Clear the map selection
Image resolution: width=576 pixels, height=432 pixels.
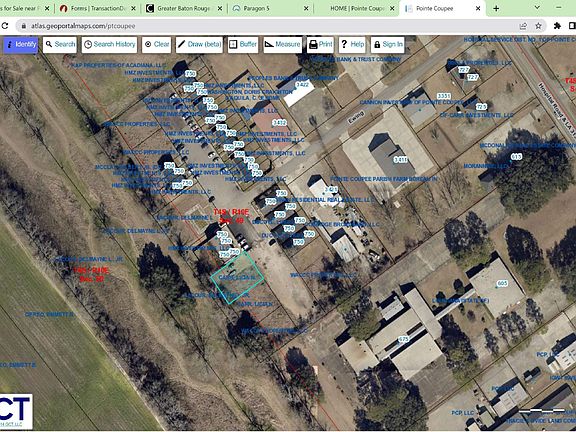coord(156,45)
